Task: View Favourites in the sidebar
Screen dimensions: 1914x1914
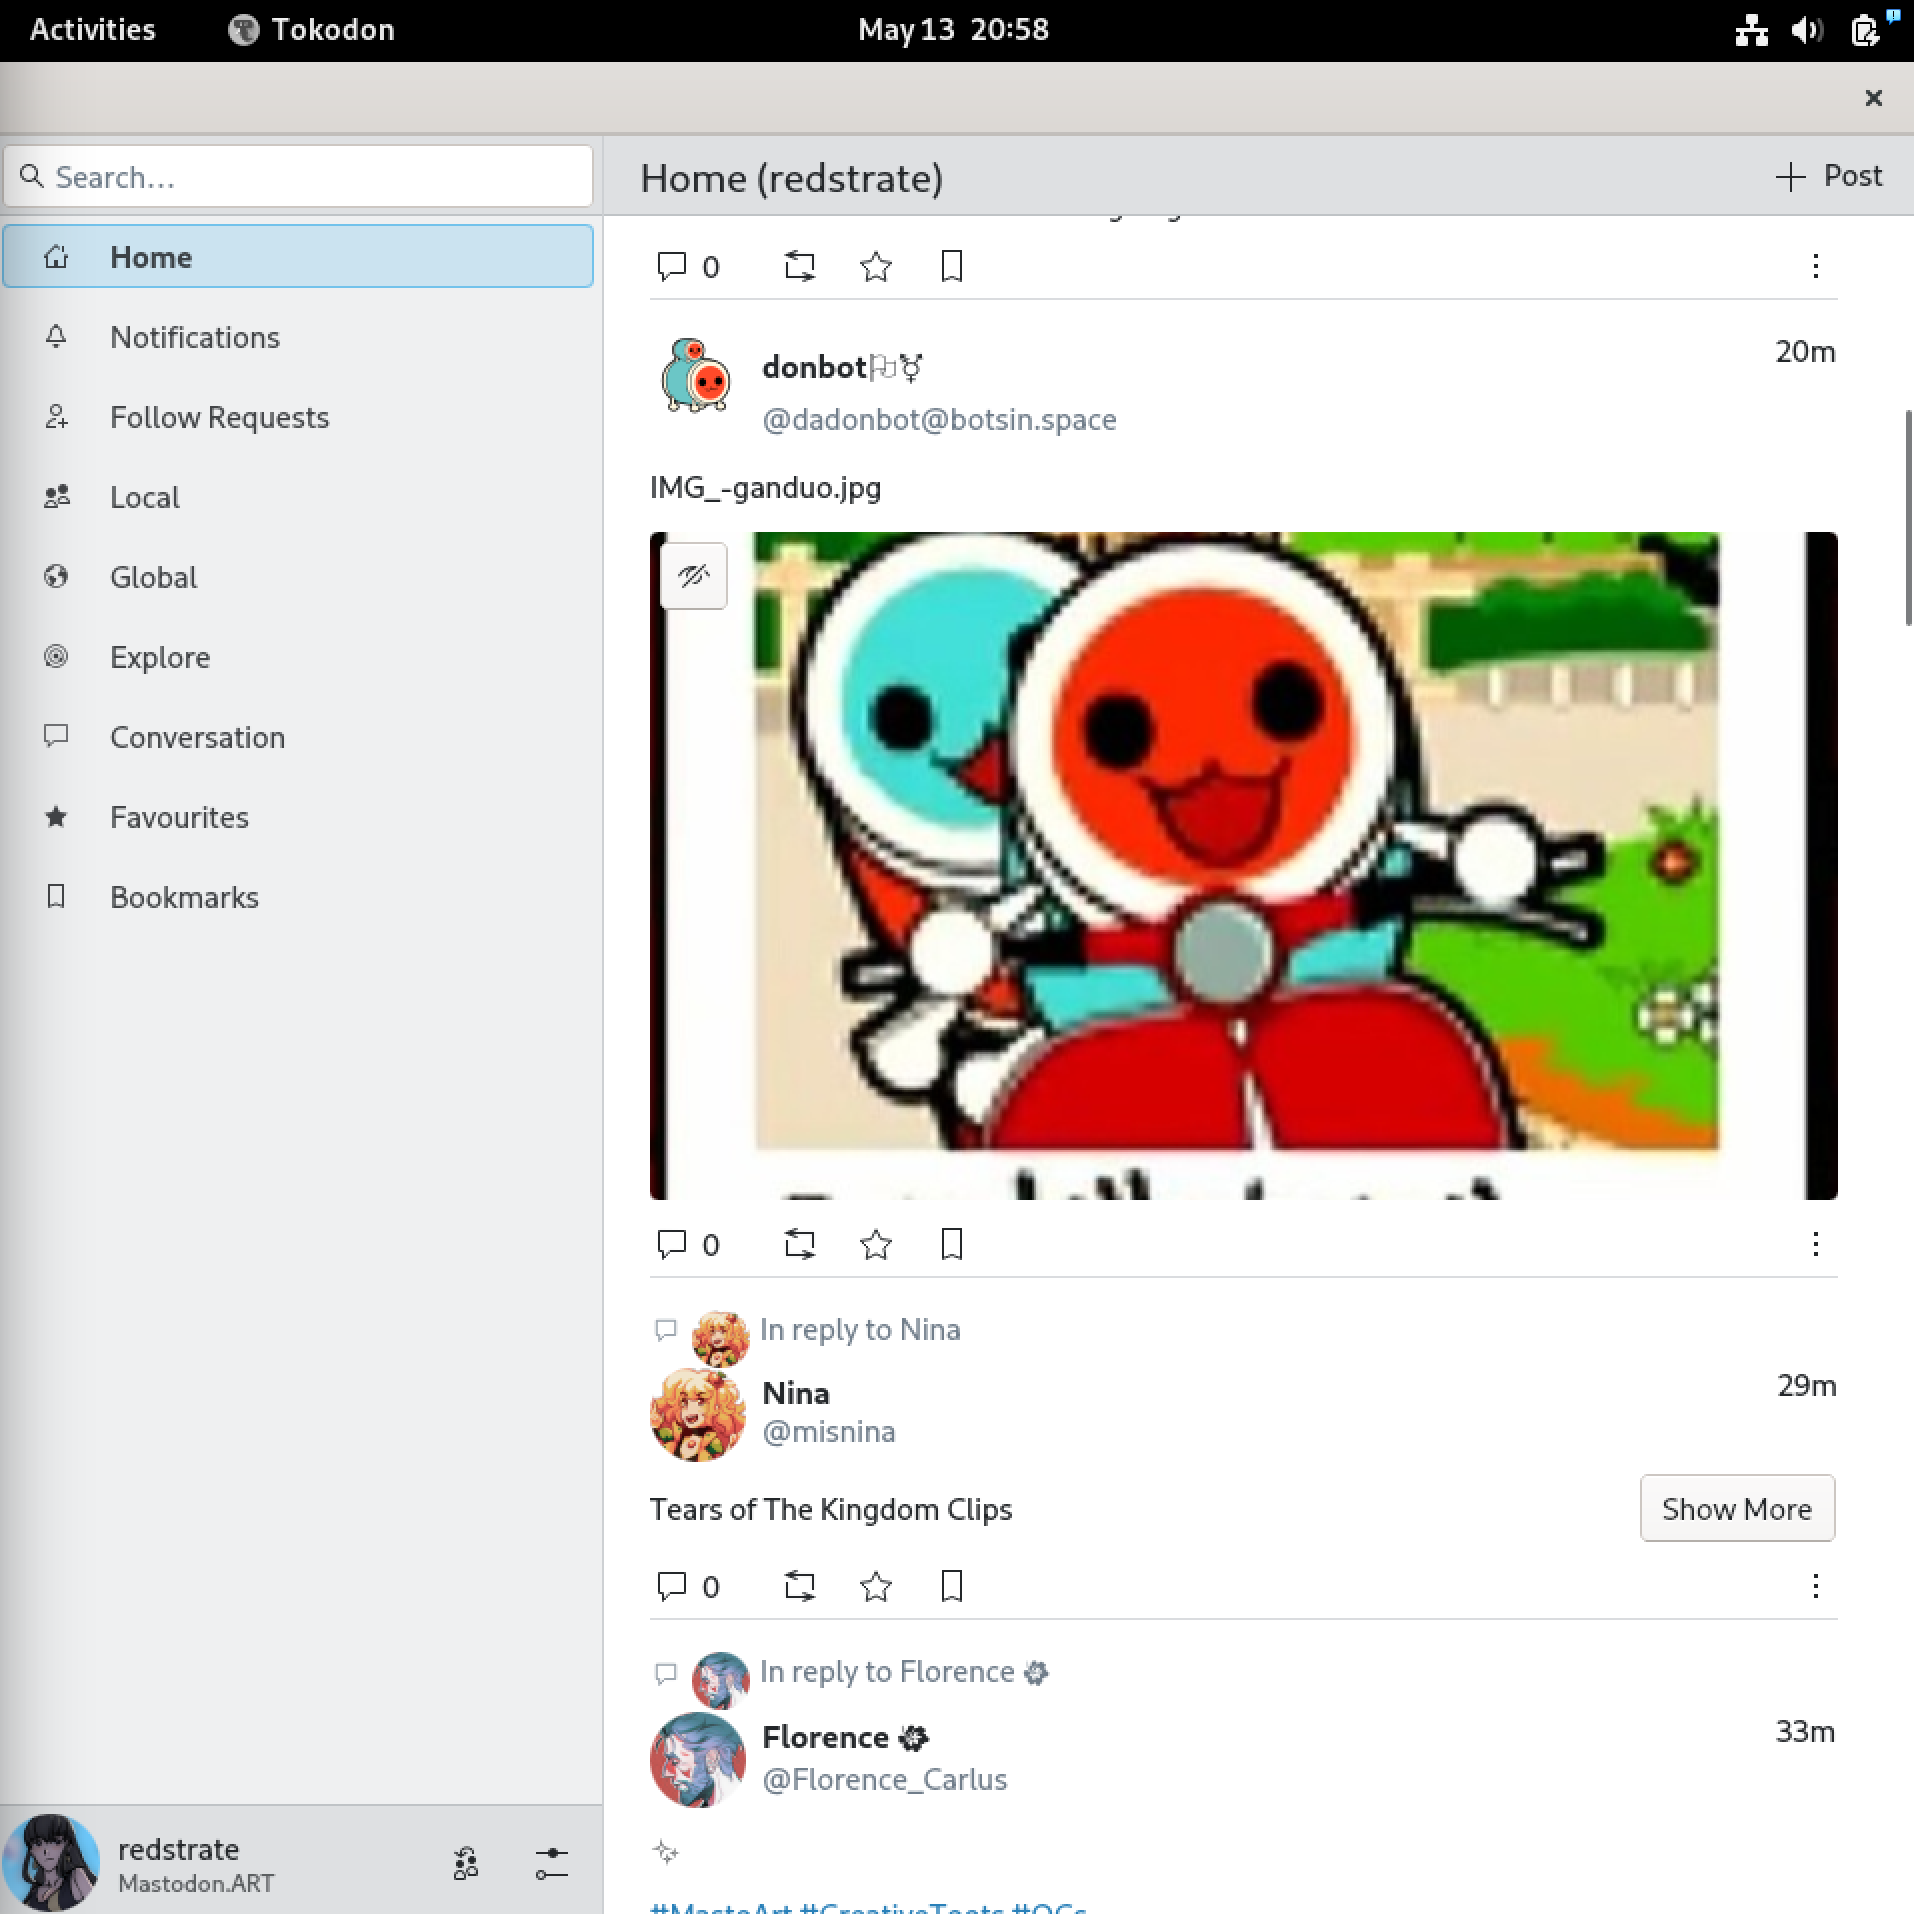Action: (x=298, y=817)
